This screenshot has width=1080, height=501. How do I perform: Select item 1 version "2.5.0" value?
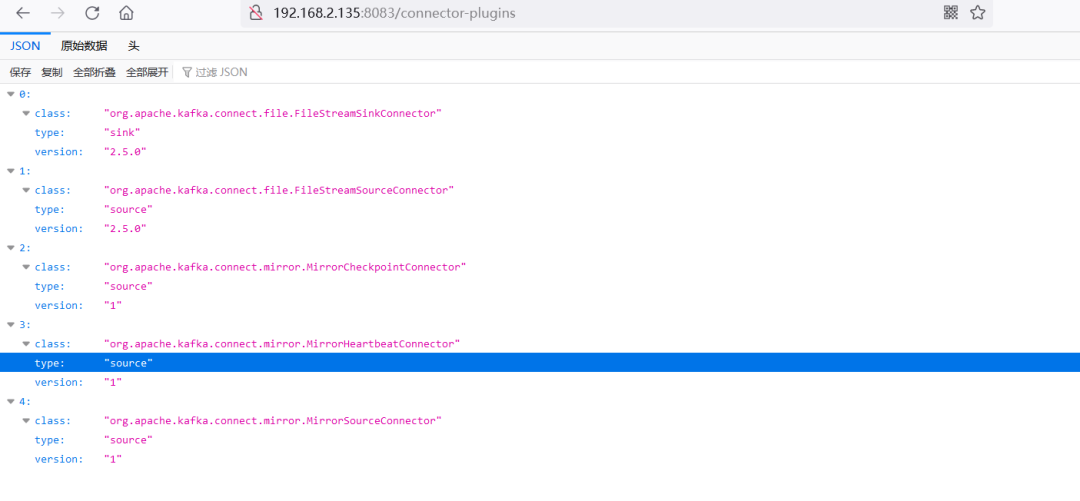click(125, 229)
